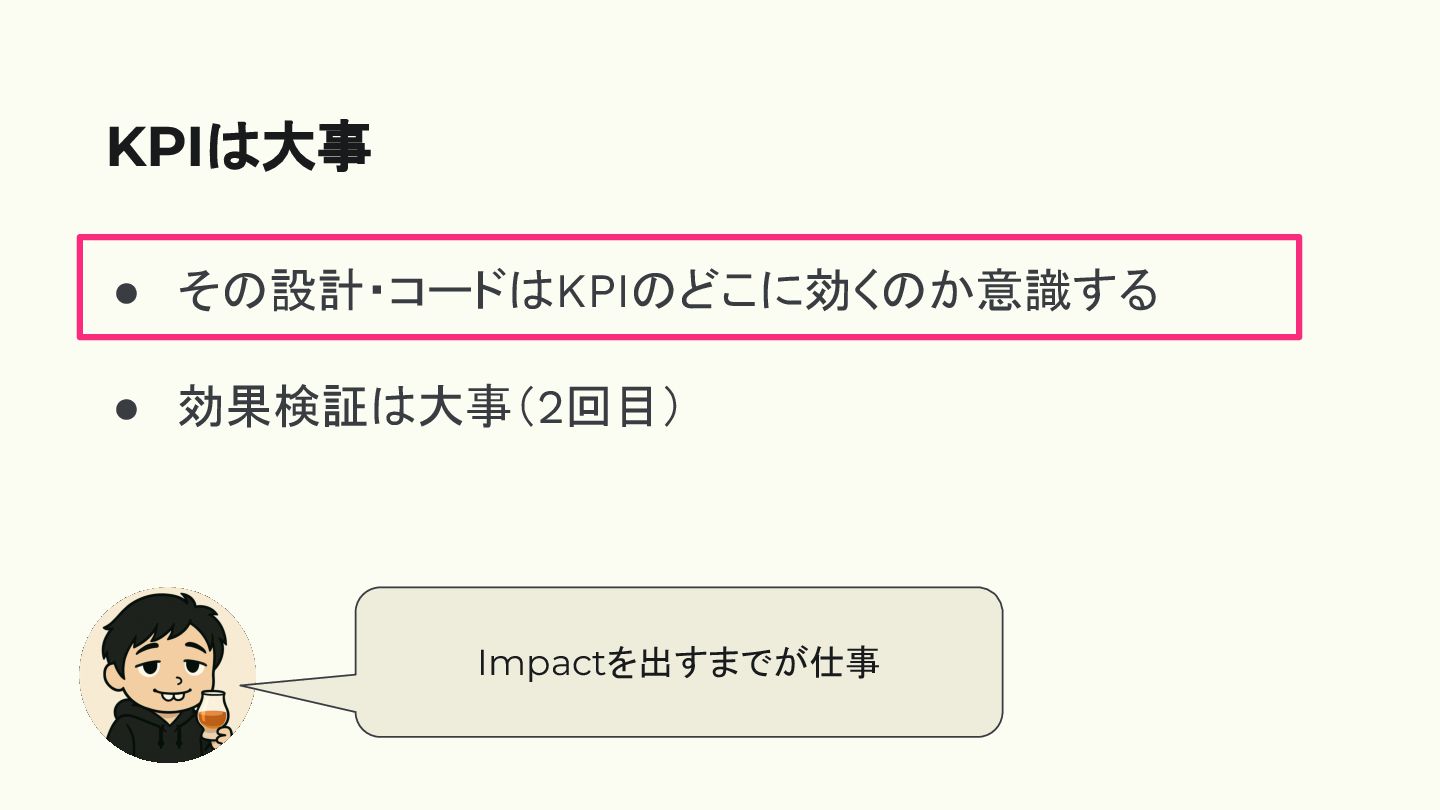Click the speech bubble with Impact text
This screenshot has width=1440, height=810.
(679, 662)
